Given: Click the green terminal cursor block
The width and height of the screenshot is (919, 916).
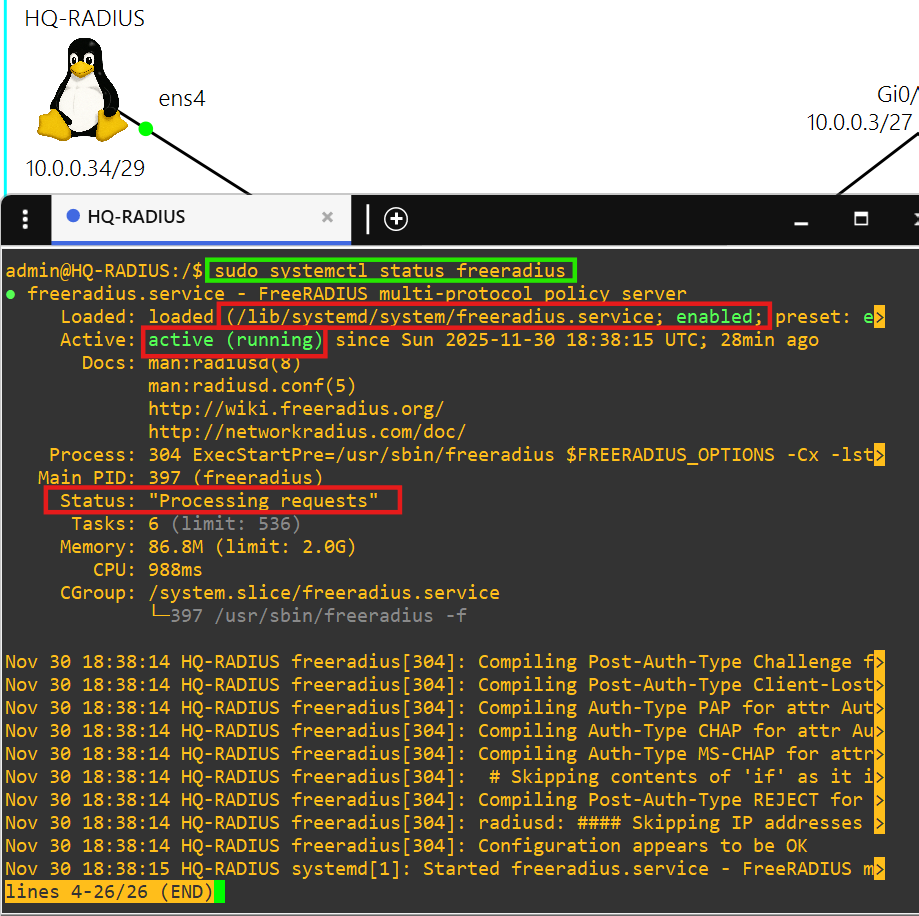Looking at the screenshot, I should [x=219, y=892].
